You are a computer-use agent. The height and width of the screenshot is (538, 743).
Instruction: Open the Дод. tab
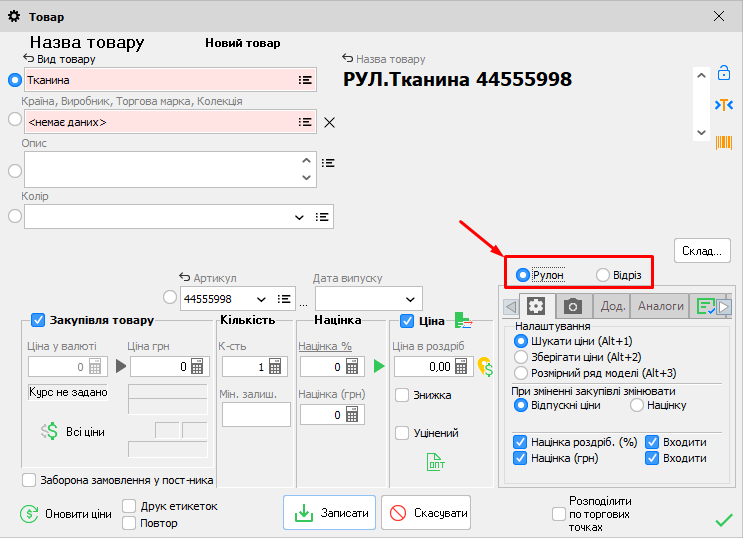pyautogui.click(x=612, y=306)
